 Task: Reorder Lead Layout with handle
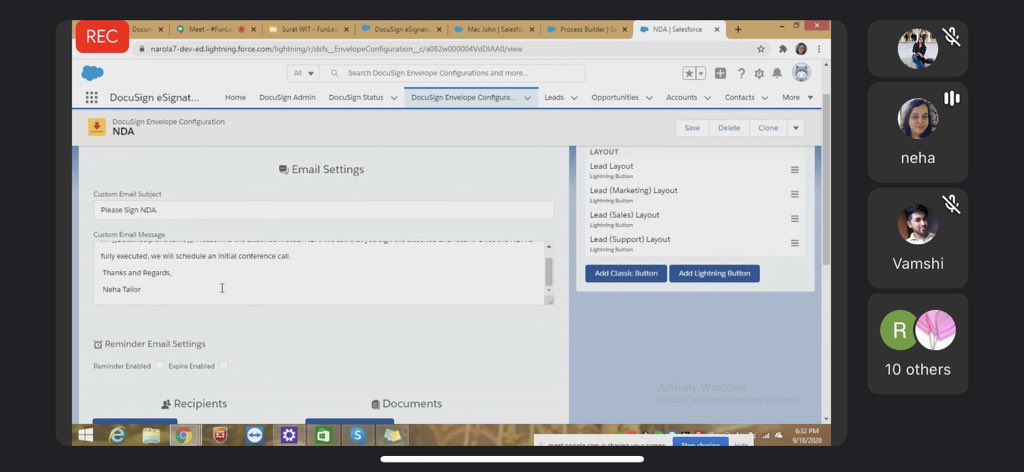tap(795, 170)
